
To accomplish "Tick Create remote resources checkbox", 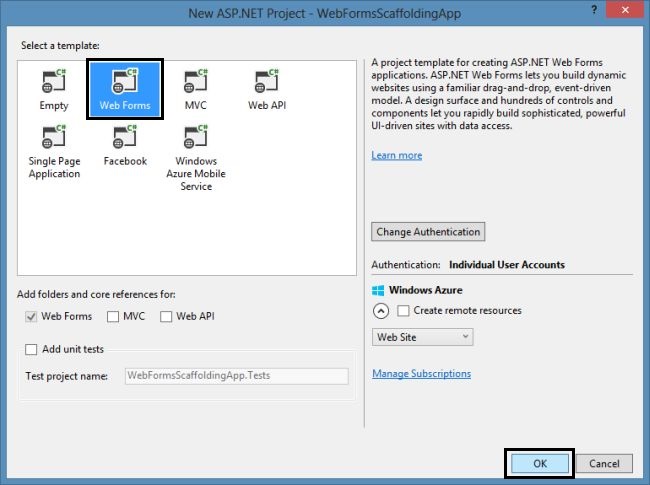I will 403,310.
